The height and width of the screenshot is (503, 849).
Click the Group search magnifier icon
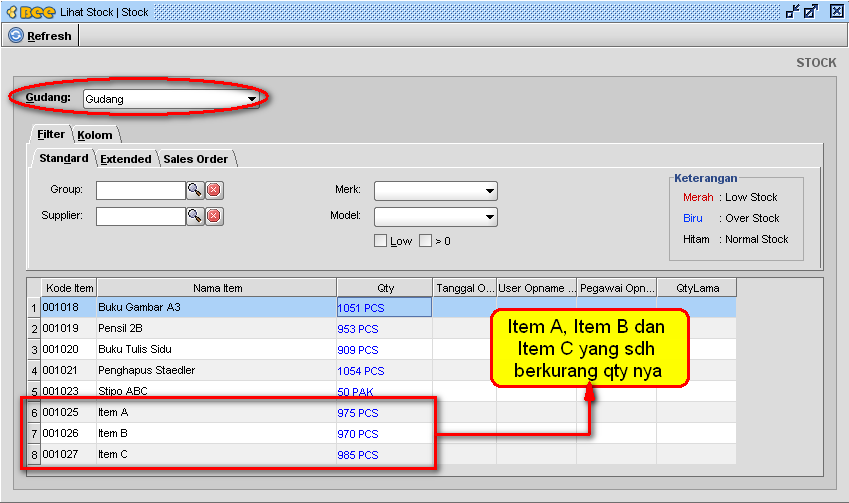pos(195,190)
